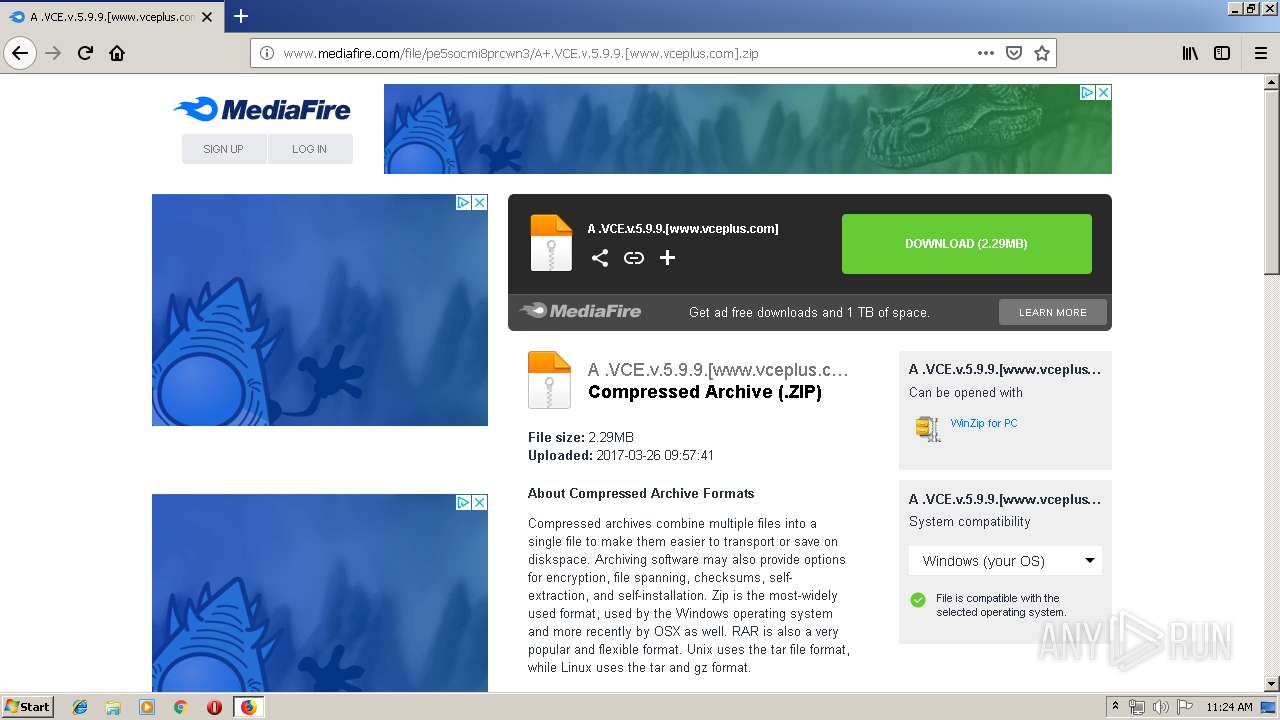The width and height of the screenshot is (1280, 720).
Task: Click the file name in dark download panel
Action: [x=683, y=228]
